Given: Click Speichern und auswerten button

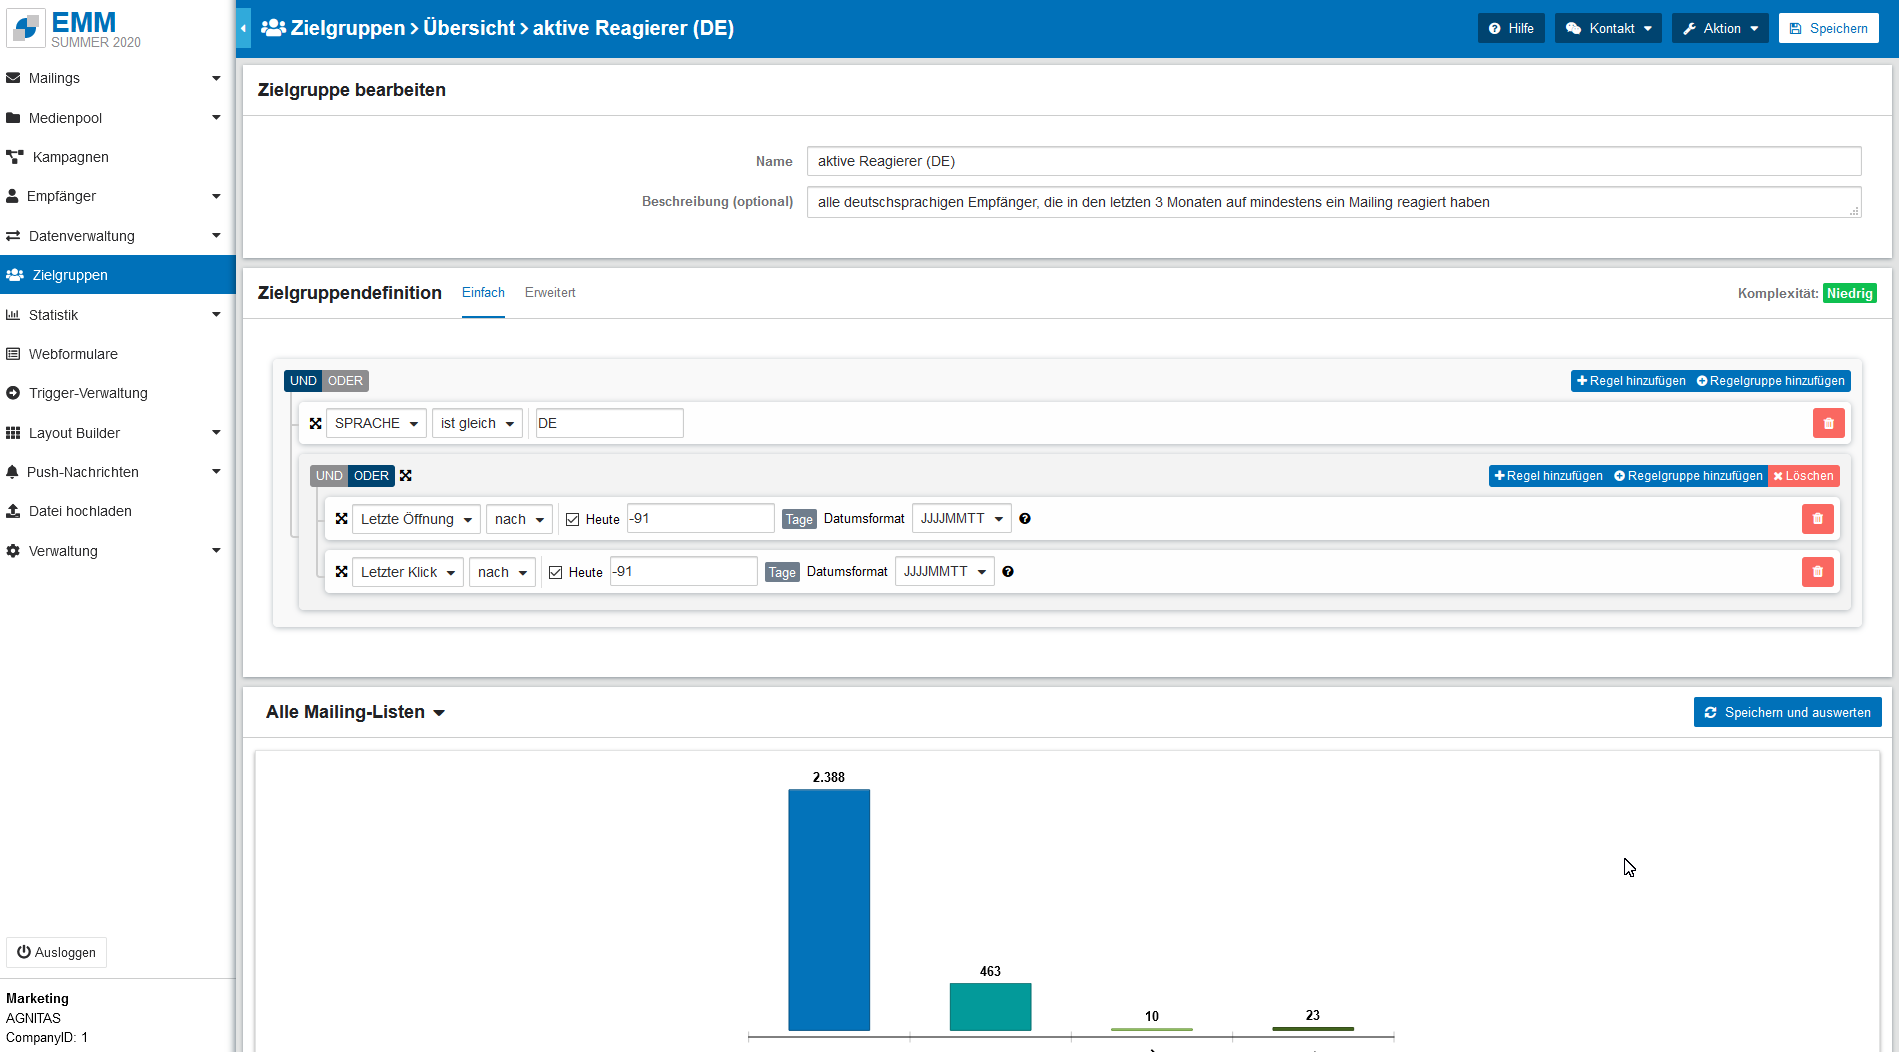Looking at the screenshot, I should coord(1787,712).
